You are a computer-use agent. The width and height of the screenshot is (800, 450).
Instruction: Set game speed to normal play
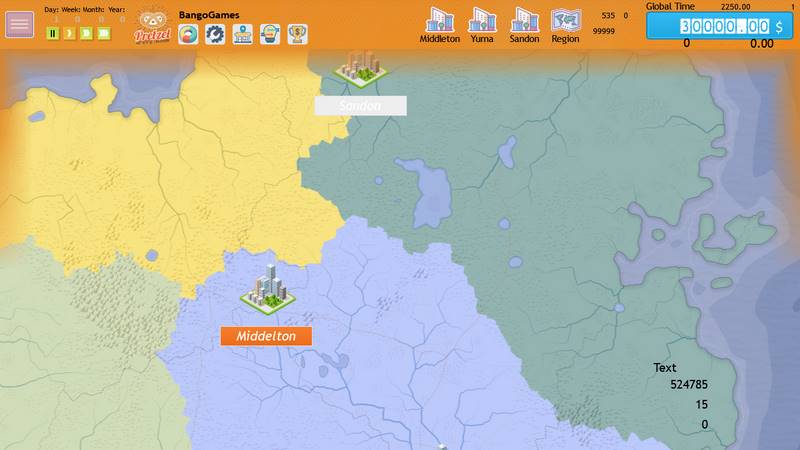(69, 33)
